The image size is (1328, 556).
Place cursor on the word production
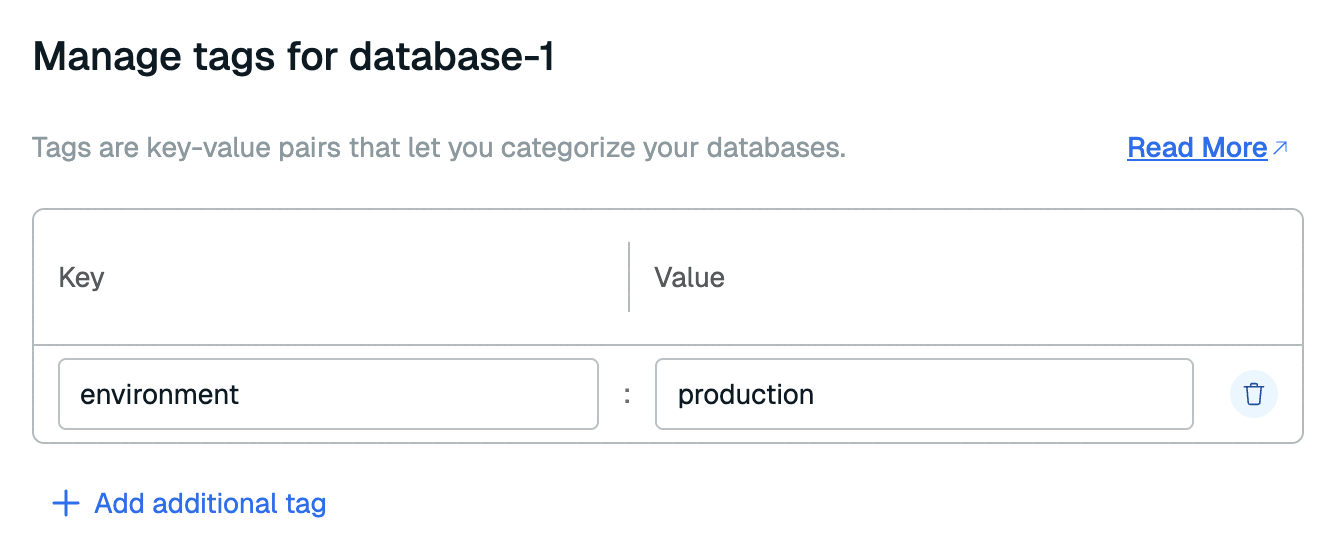coord(745,394)
